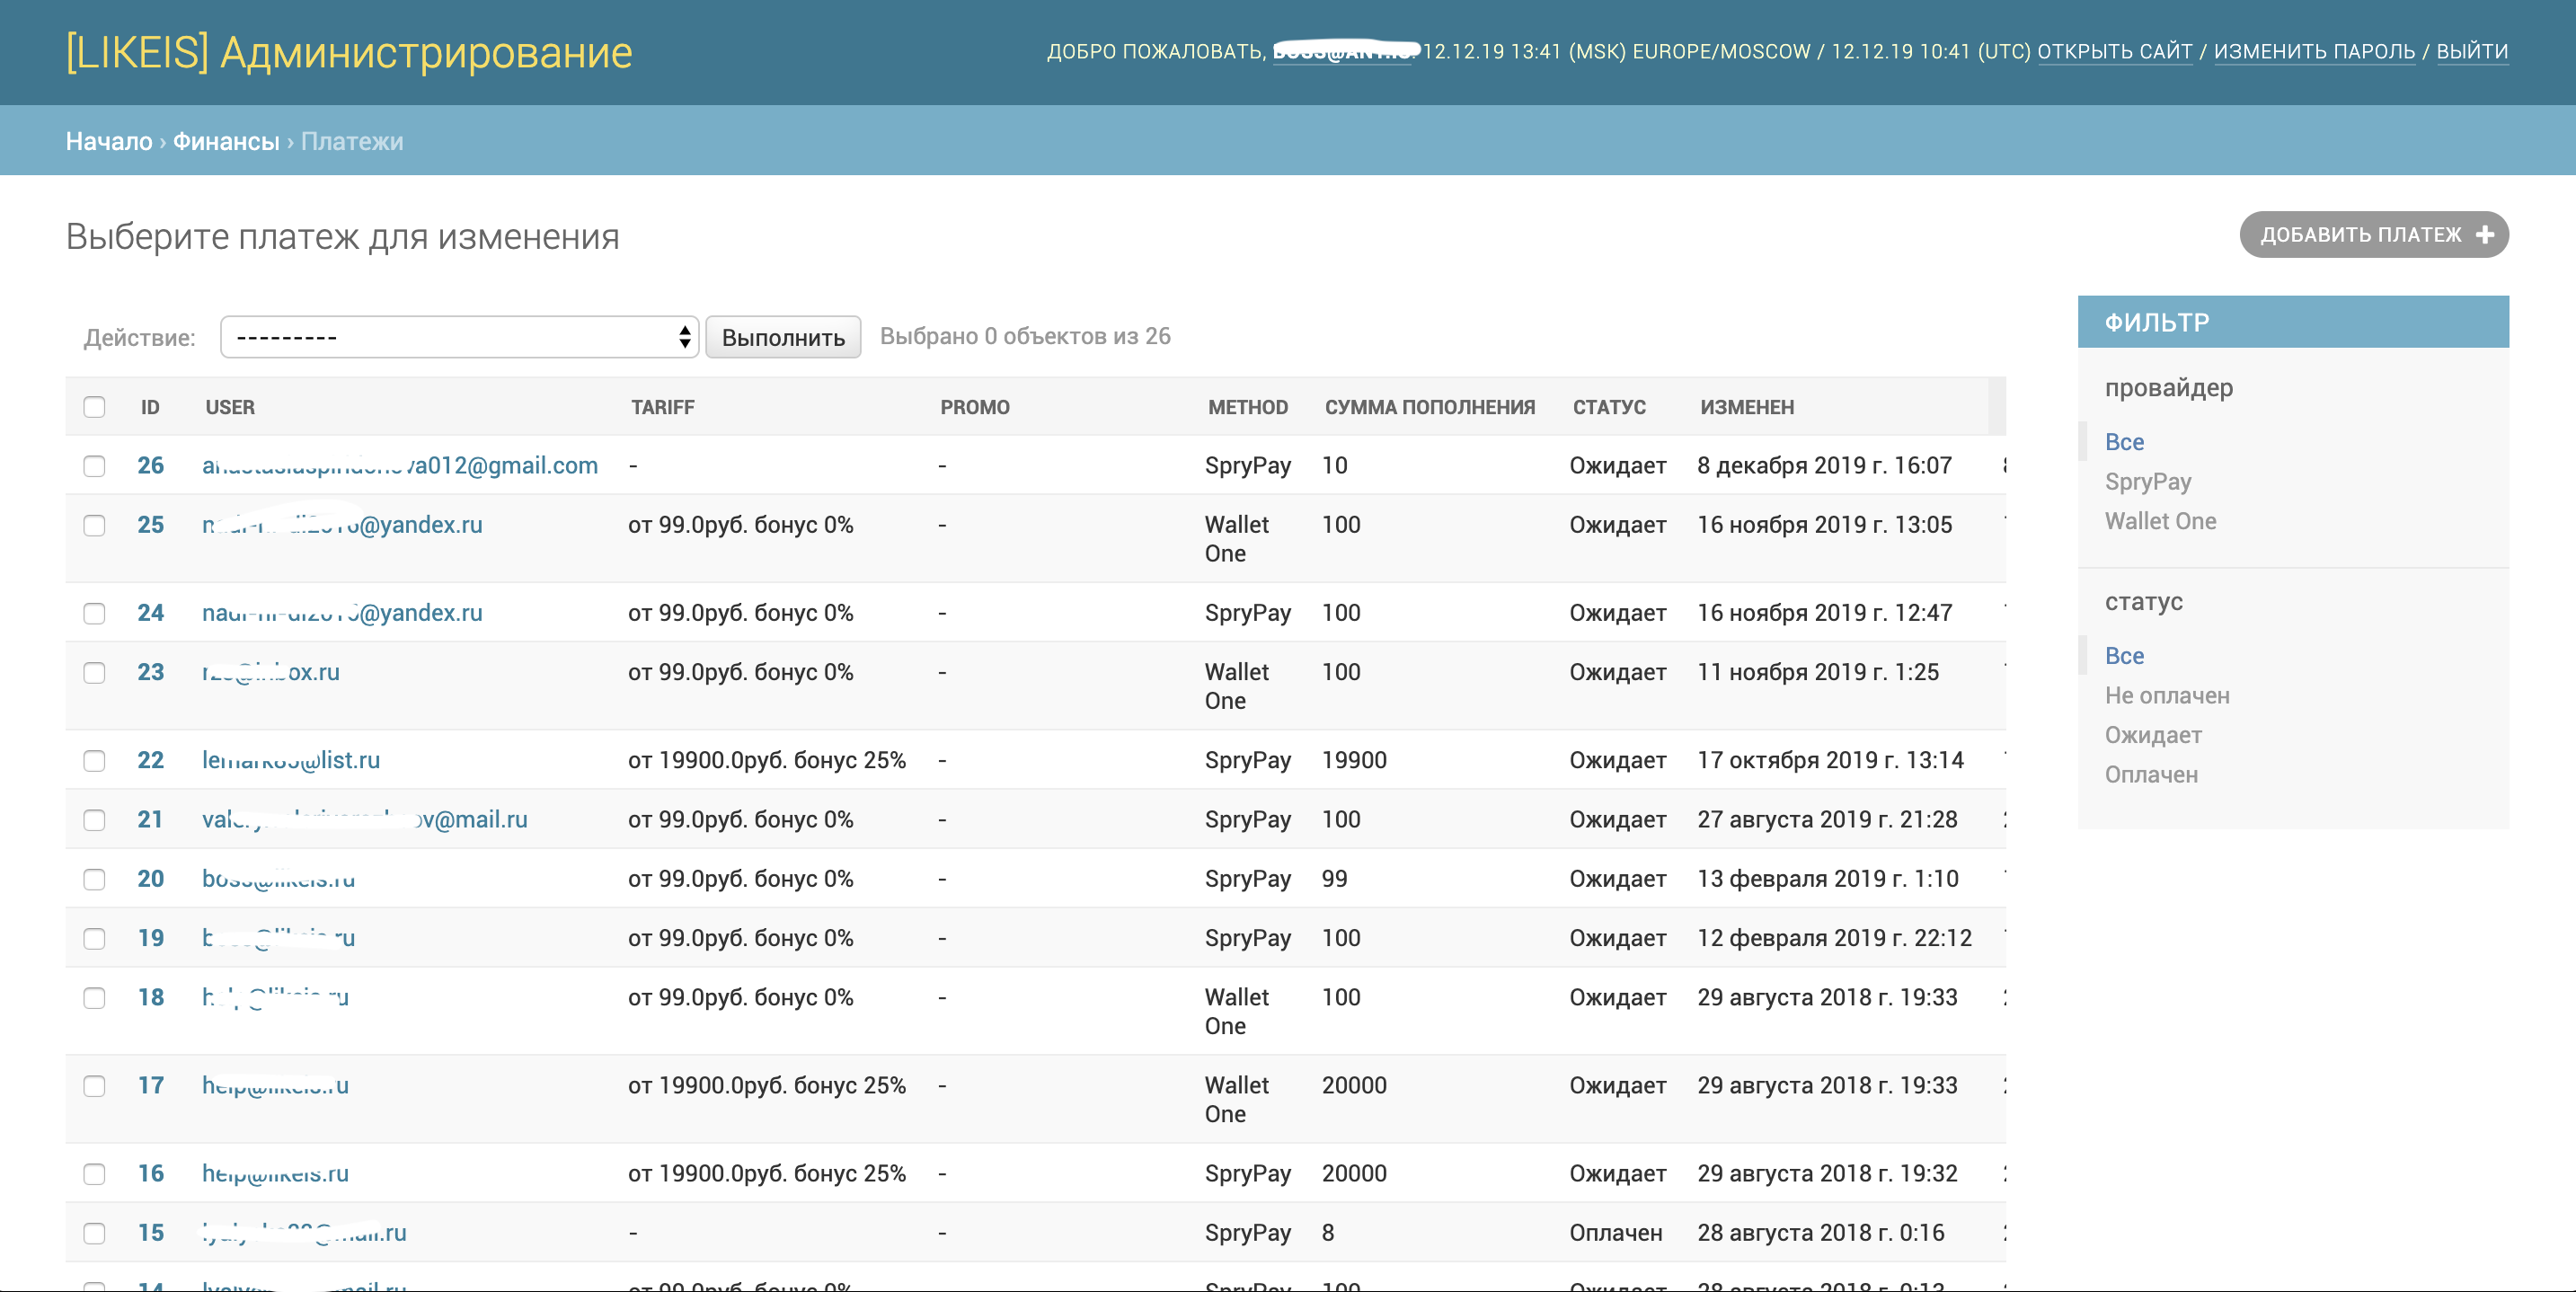Filter status by Ожидает
This screenshot has height=1292, width=2576.
coord(2152,736)
